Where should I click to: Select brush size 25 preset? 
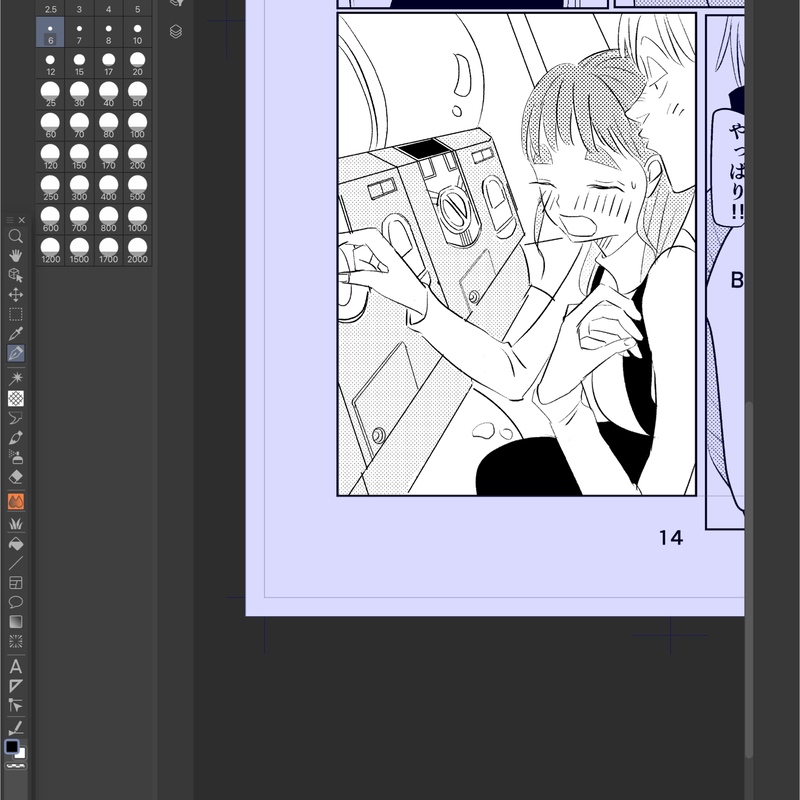[x=50, y=94]
